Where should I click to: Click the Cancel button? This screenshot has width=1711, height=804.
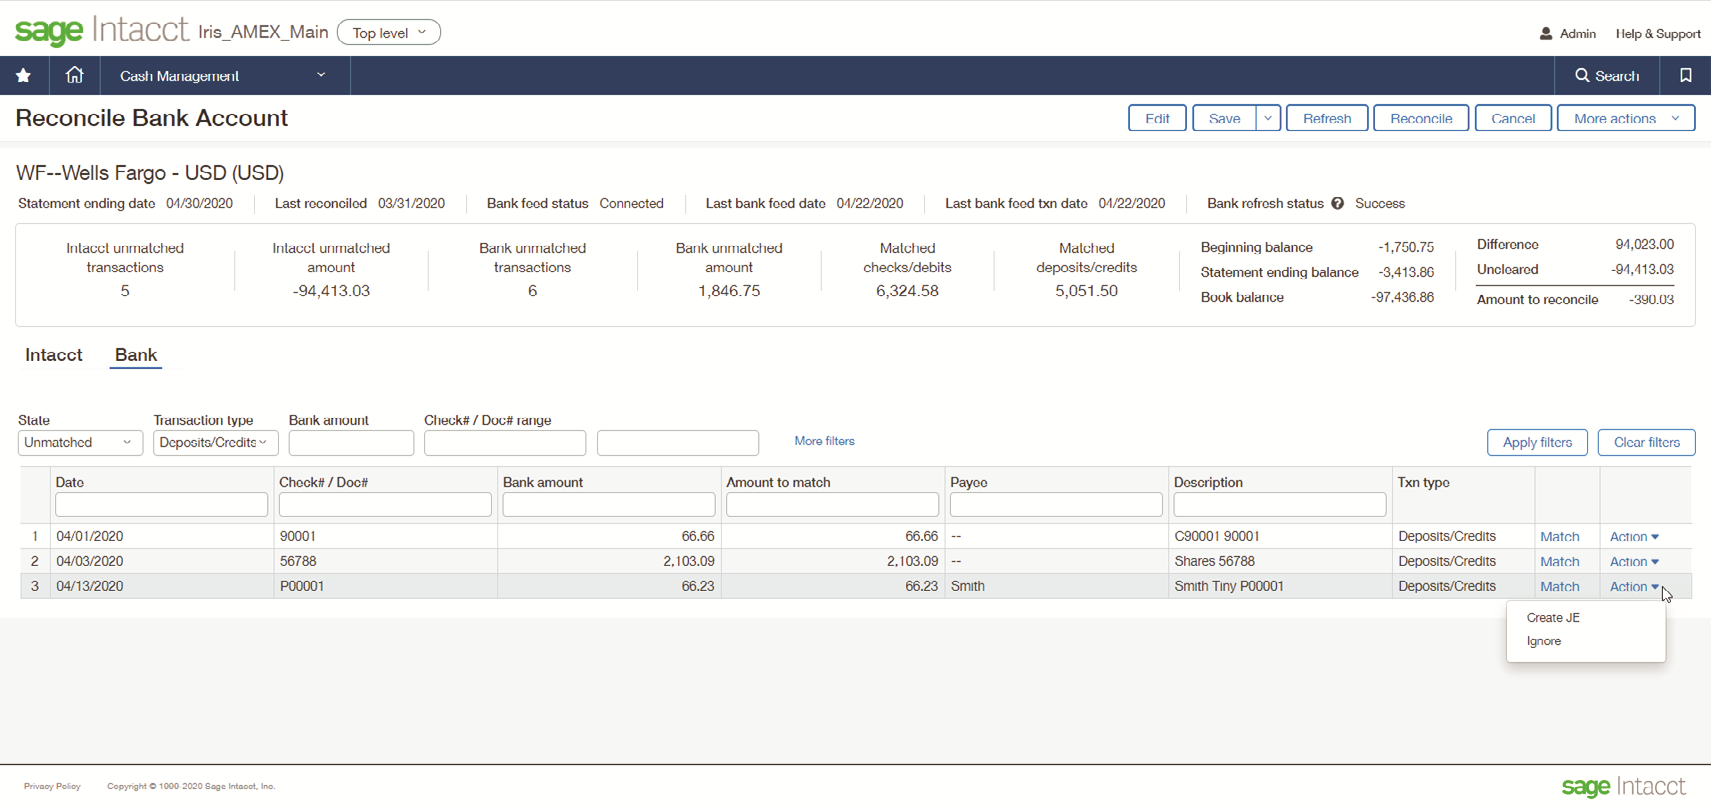(1513, 118)
